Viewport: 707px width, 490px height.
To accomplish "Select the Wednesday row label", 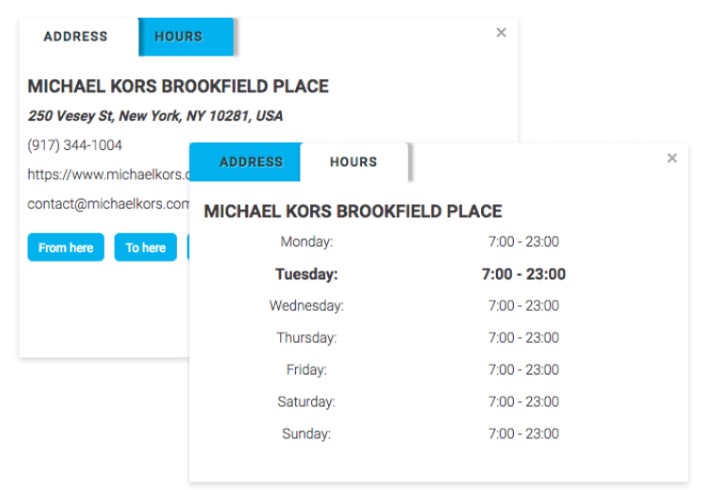I will click(x=307, y=306).
